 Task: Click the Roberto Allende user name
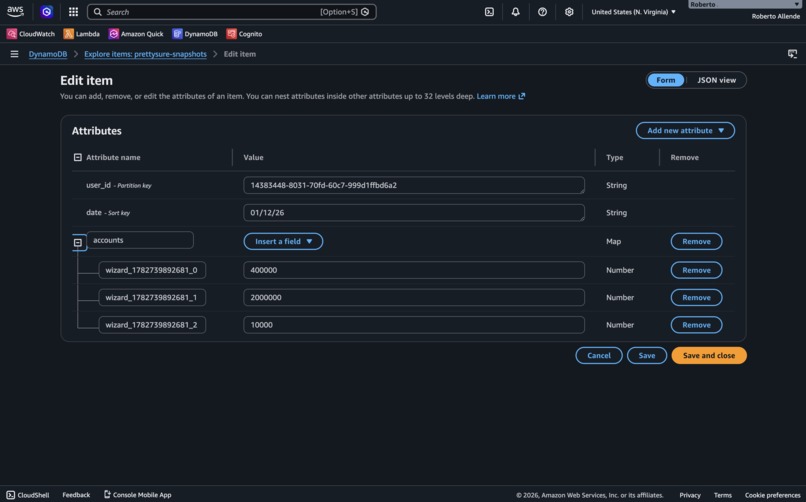(776, 16)
